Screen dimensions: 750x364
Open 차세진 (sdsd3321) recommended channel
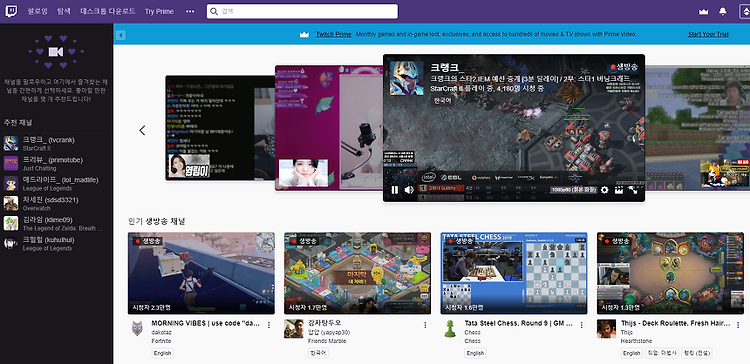click(x=56, y=203)
